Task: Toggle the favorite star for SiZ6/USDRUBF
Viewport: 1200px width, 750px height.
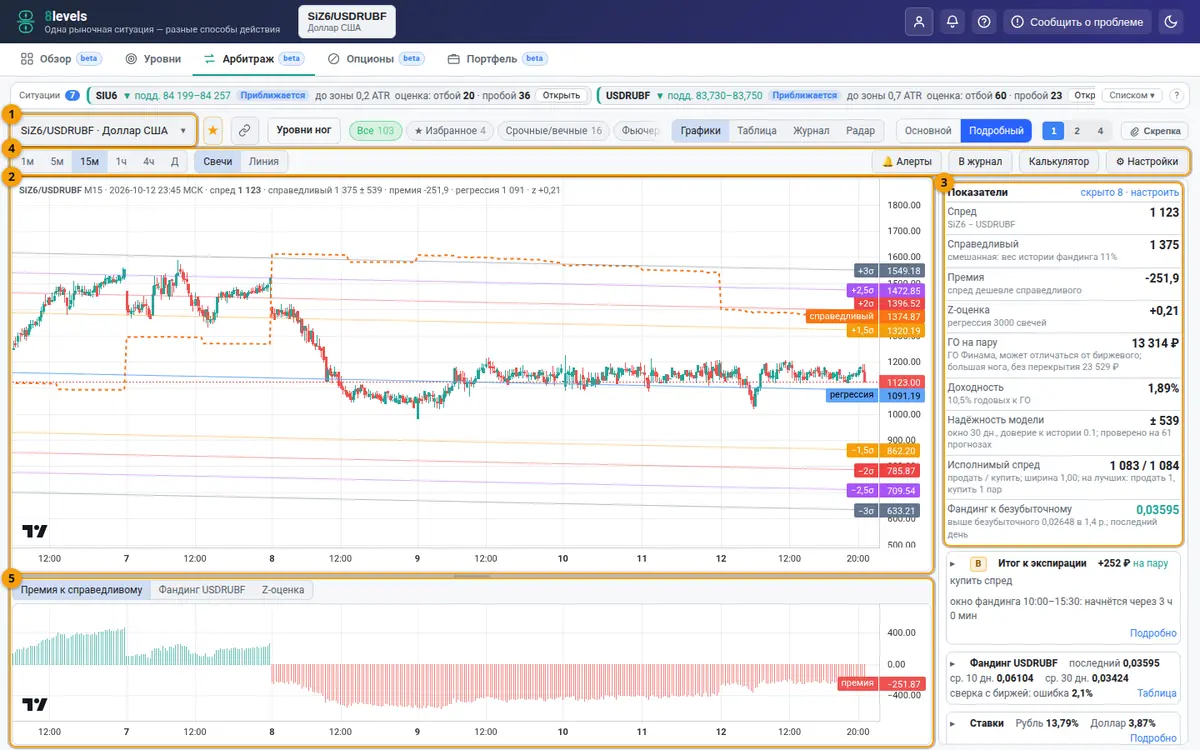Action: [x=212, y=130]
